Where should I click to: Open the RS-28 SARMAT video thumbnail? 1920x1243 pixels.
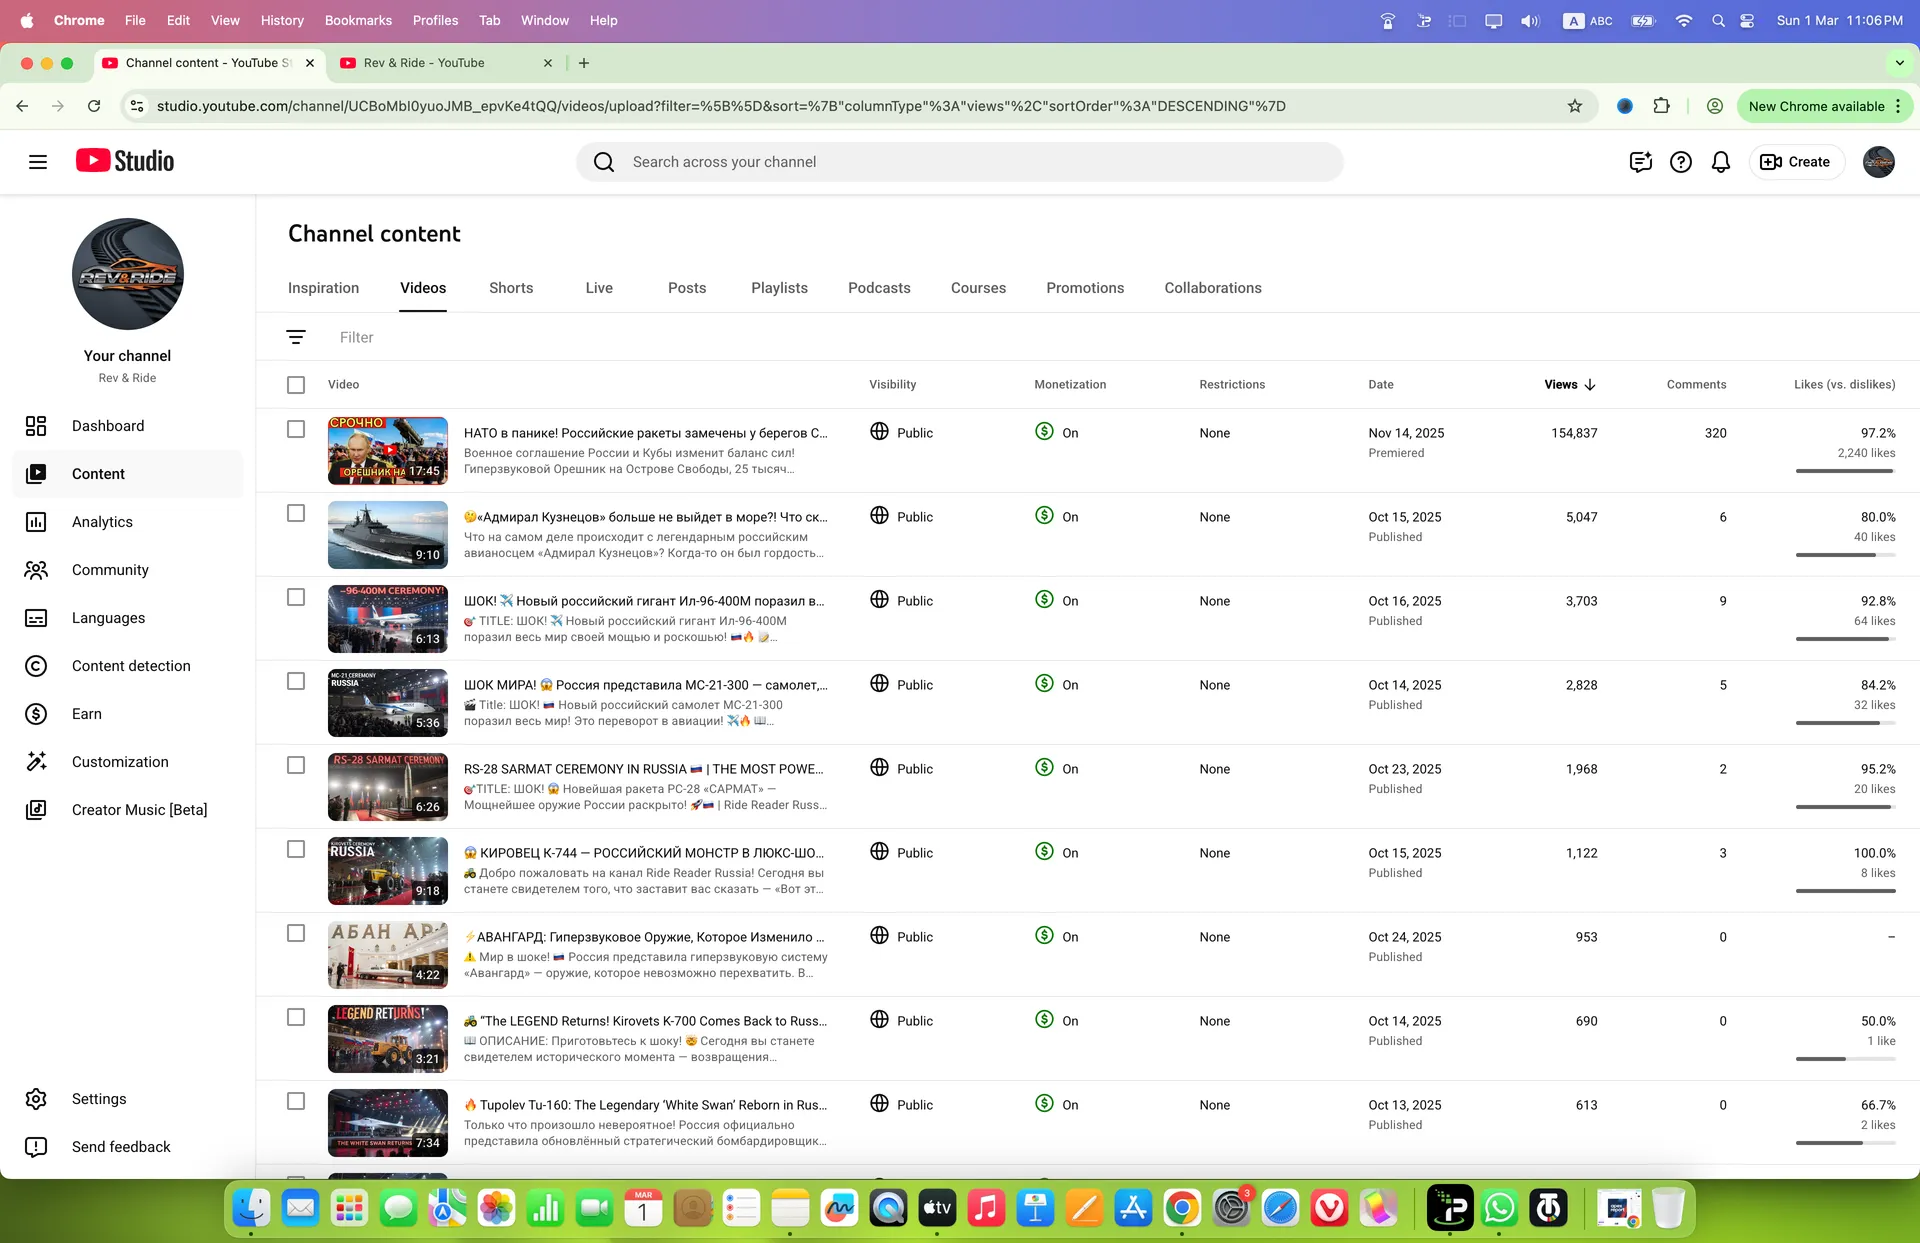tap(388, 787)
